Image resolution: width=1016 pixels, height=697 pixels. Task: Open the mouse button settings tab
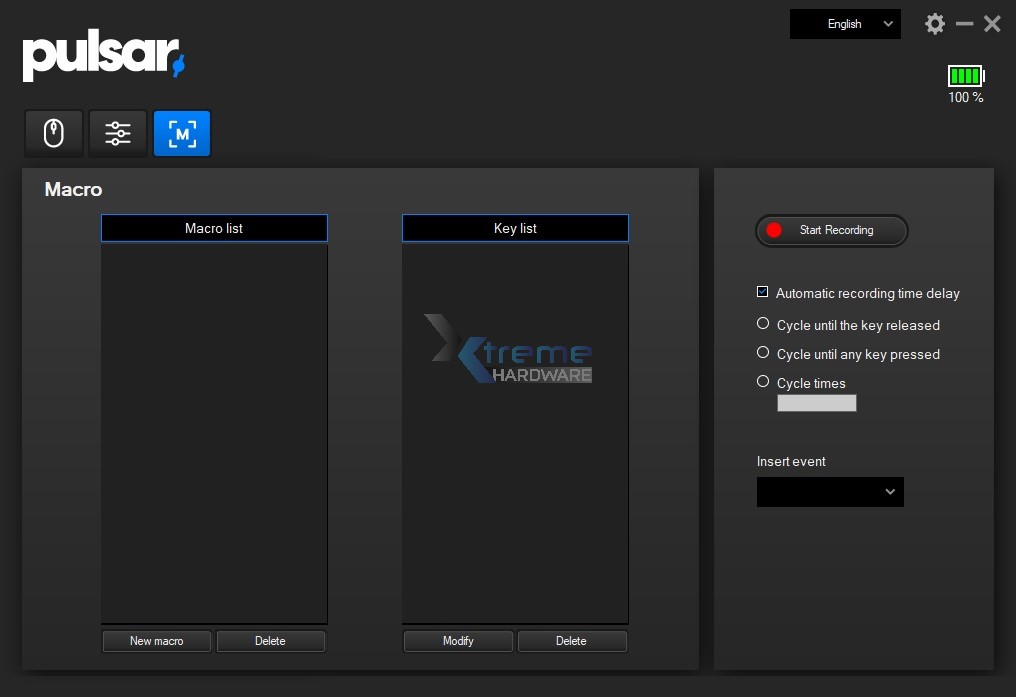coord(54,134)
